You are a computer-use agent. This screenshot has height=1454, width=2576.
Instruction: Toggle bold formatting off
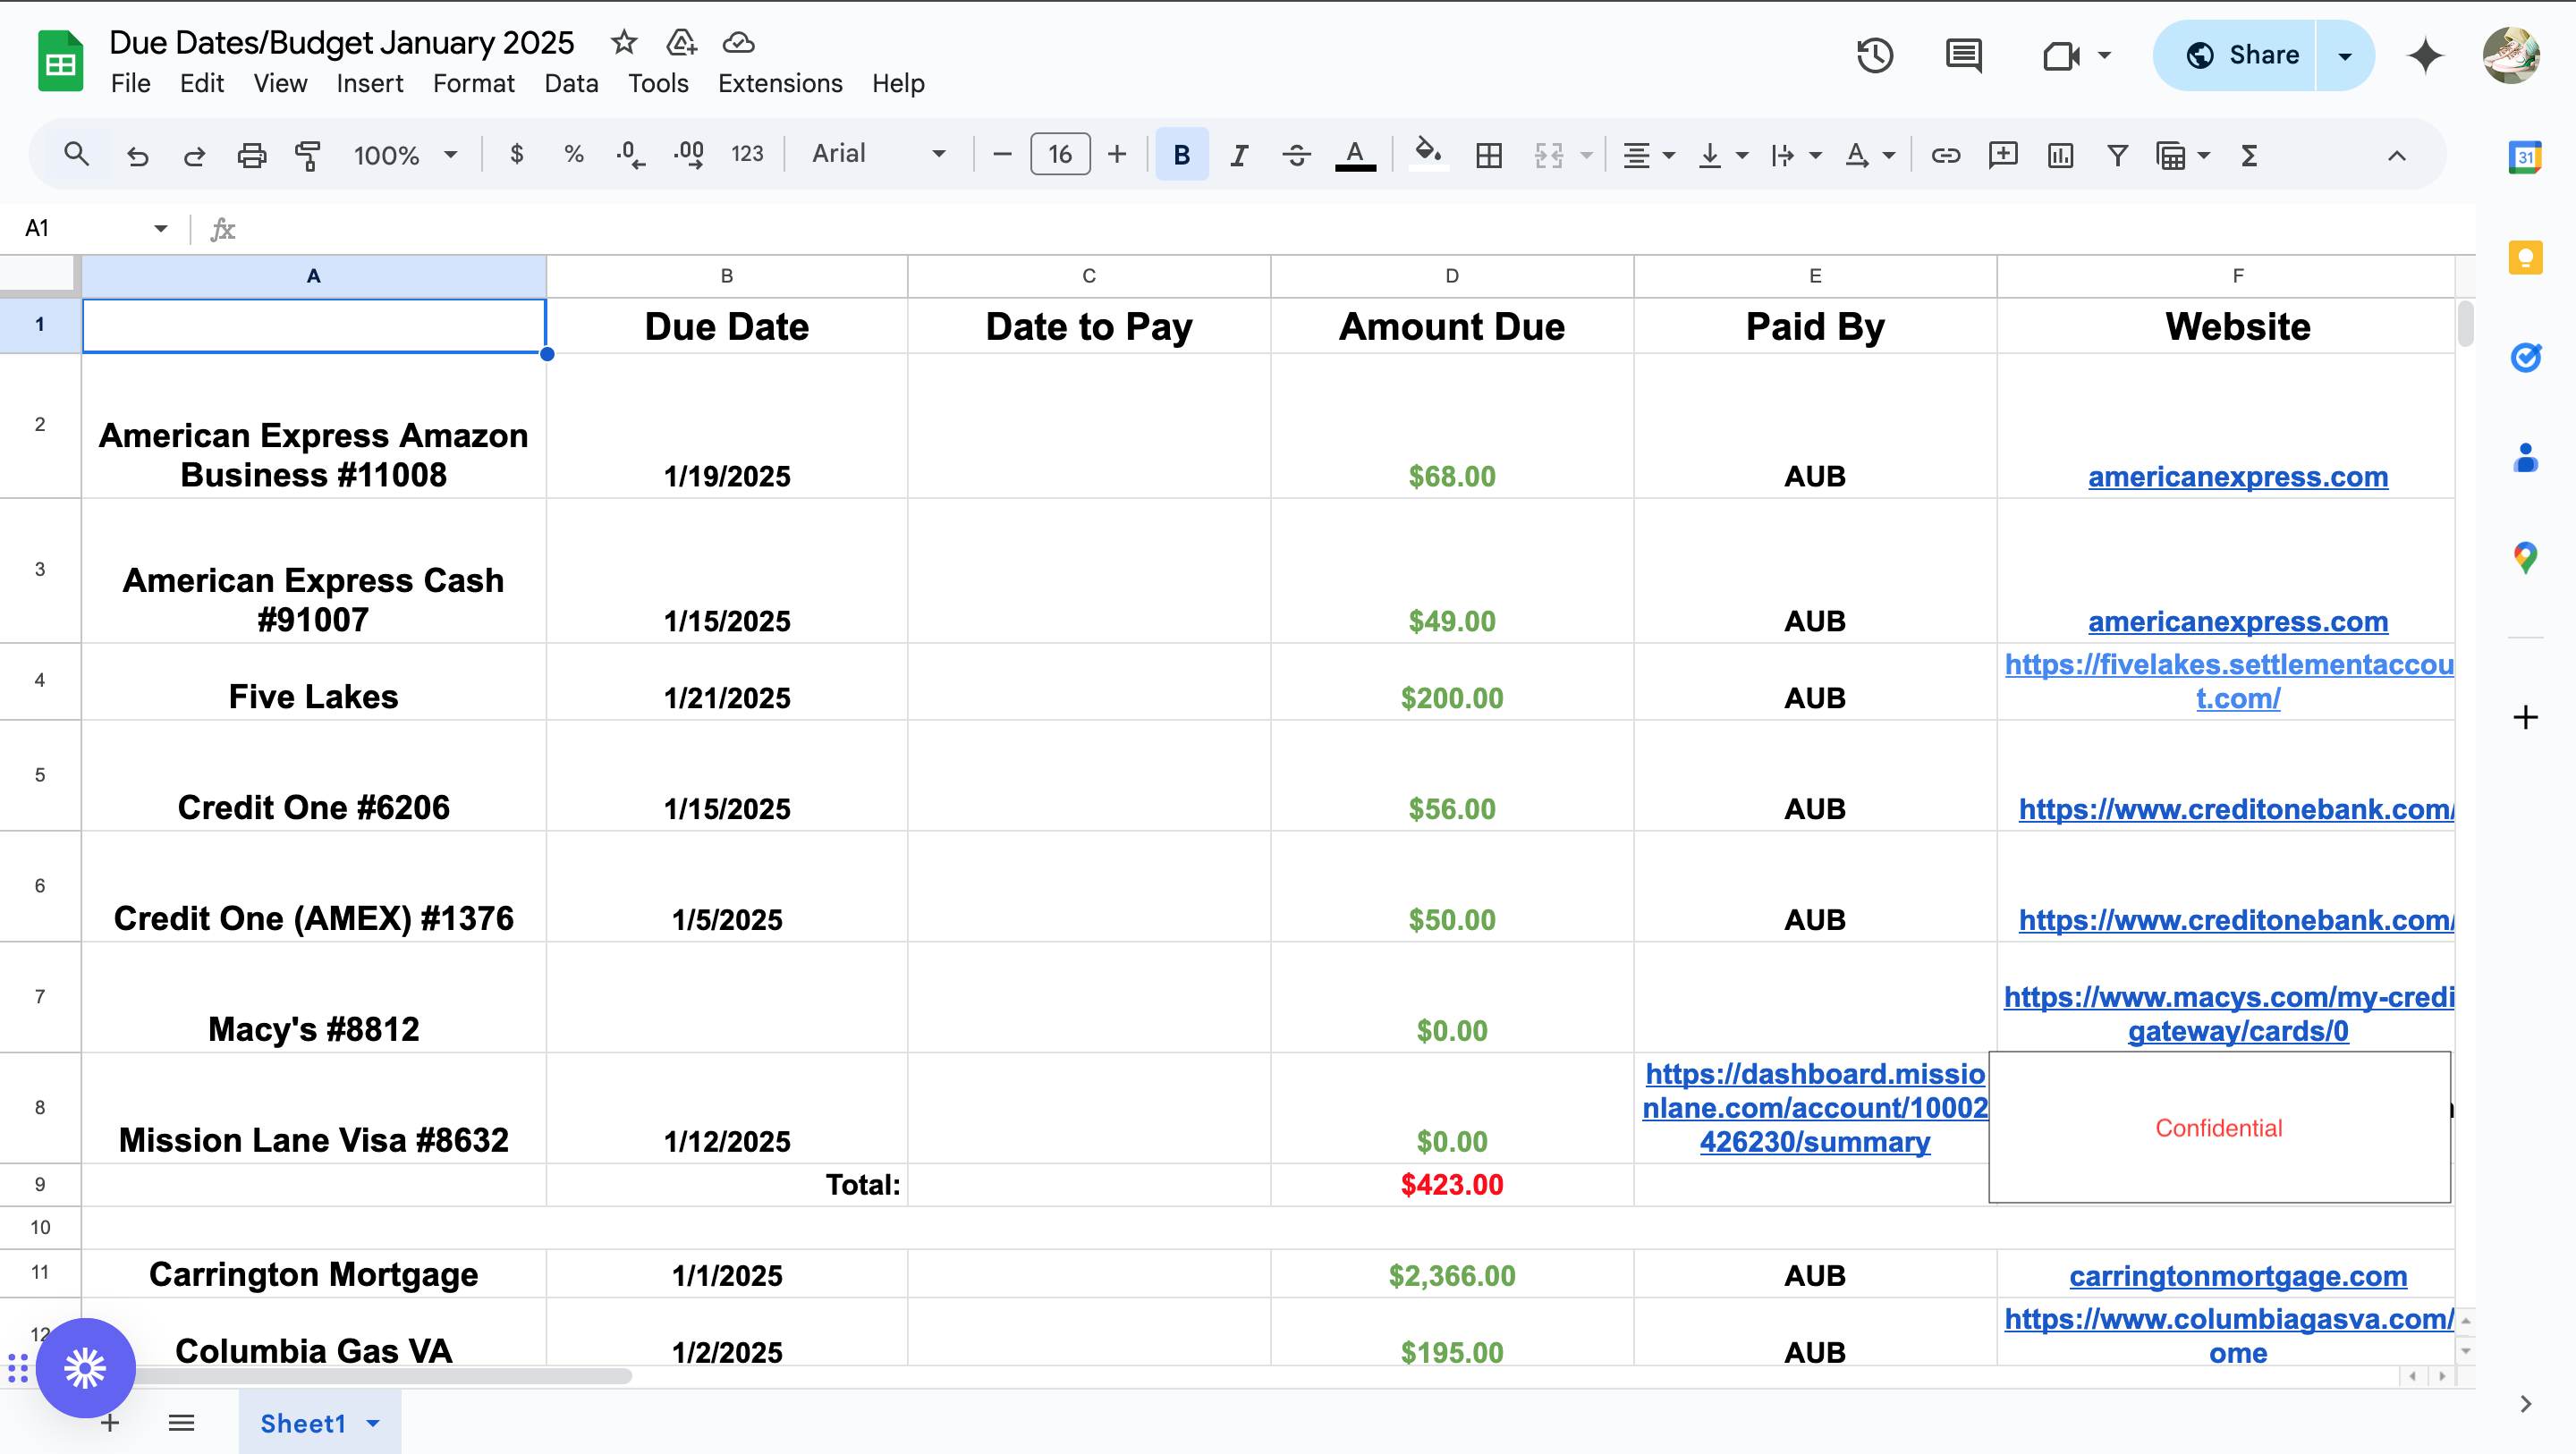(x=1181, y=155)
